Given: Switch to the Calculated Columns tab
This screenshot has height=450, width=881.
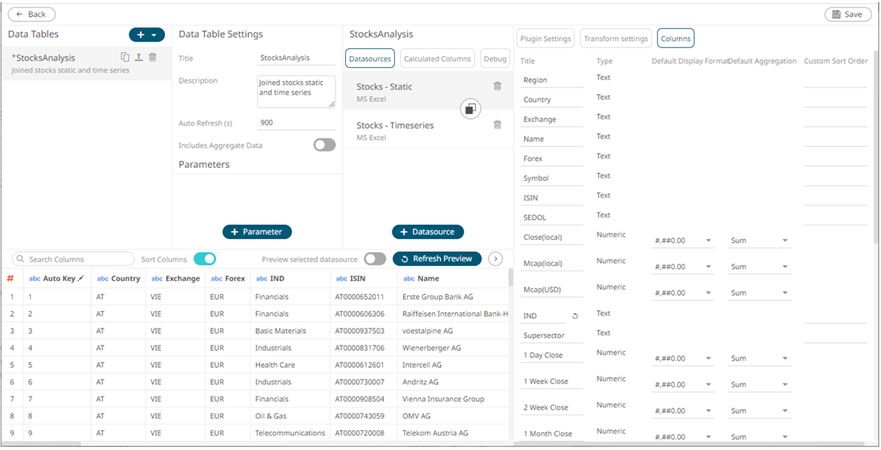Looking at the screenshot, I should [438, 58].
